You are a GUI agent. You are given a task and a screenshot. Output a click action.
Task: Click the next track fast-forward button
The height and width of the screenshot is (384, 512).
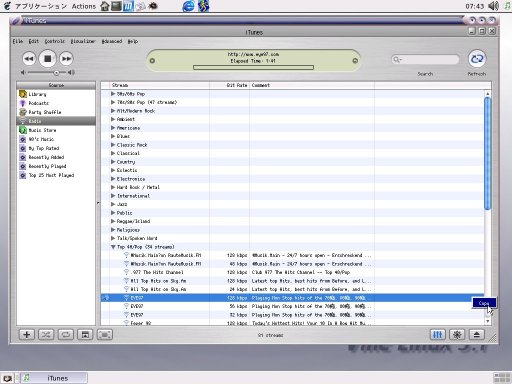pyautogui.click(x=66, y=59)
